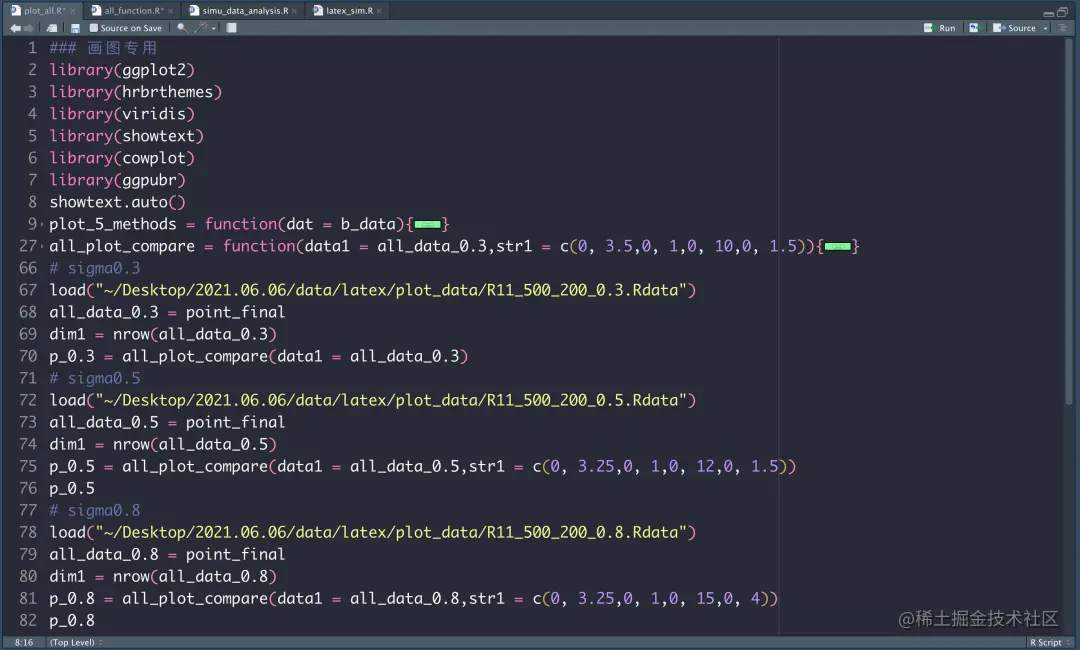
Task: Click the 'p_0.8' line 82
Action: click(72, 621)
